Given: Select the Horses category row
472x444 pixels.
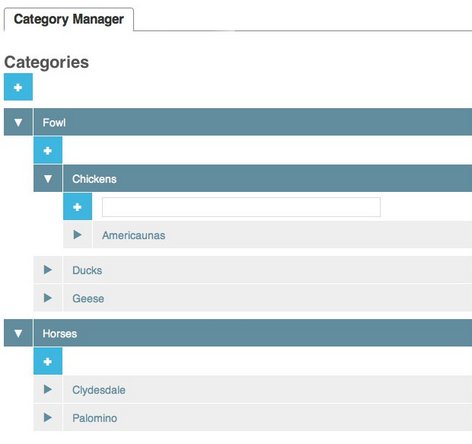Looking at the screenshot, I should click(x=253, y=333).
